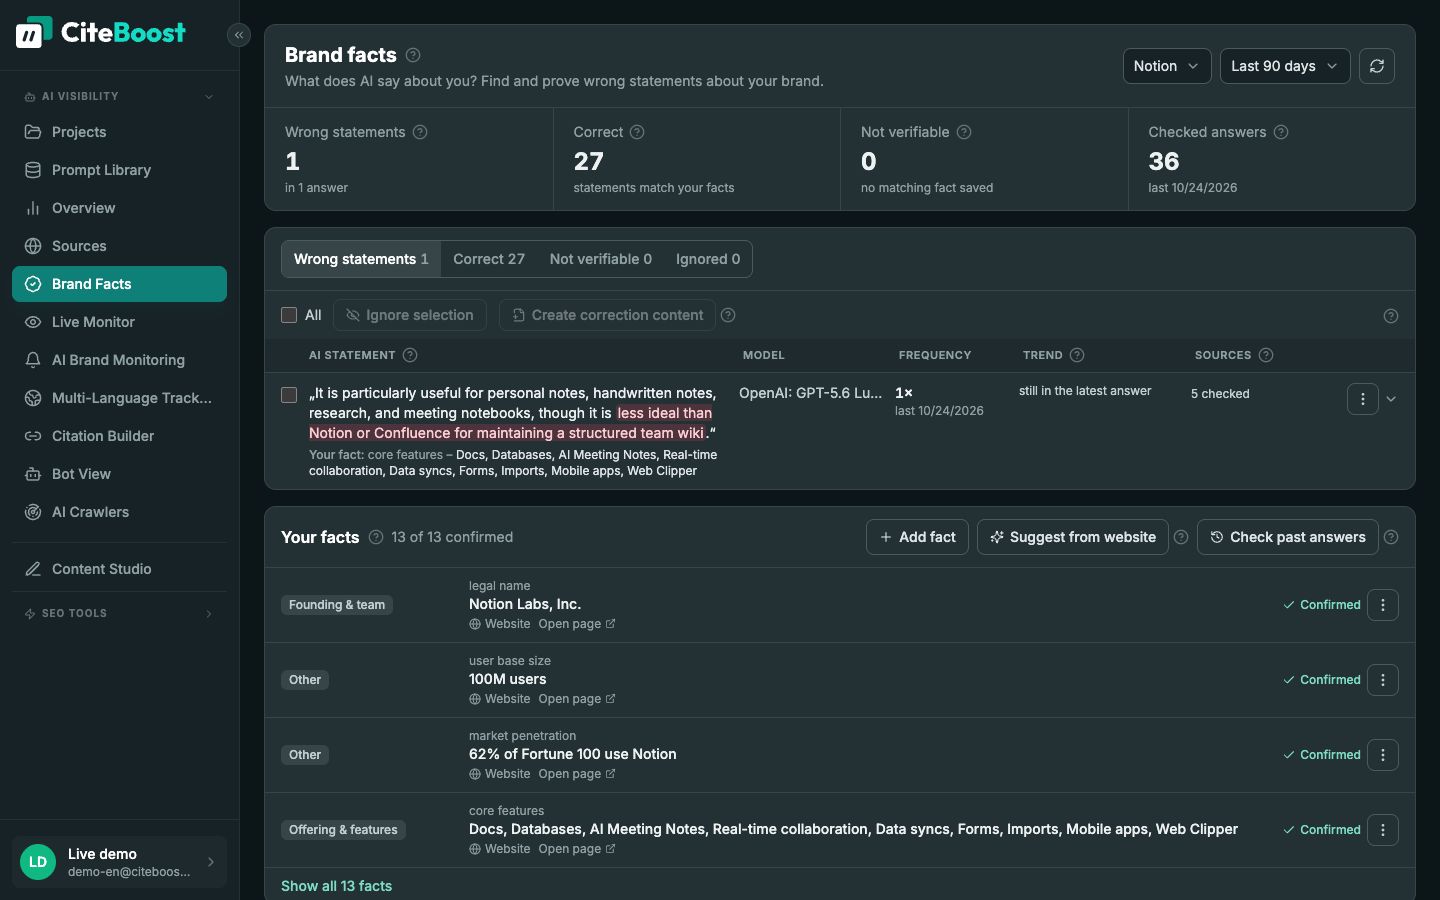Open the Notion brand dropdown
Image resolution: width=1440 pixels, height=900 pixels.
point(1167,66)
